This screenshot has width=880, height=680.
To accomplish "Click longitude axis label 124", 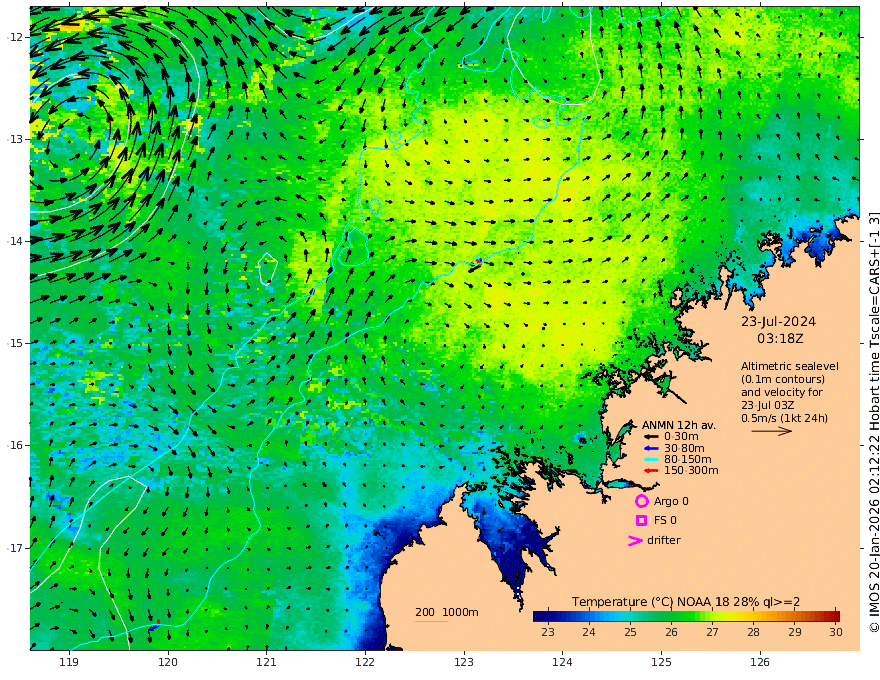I will click(562, 663).
